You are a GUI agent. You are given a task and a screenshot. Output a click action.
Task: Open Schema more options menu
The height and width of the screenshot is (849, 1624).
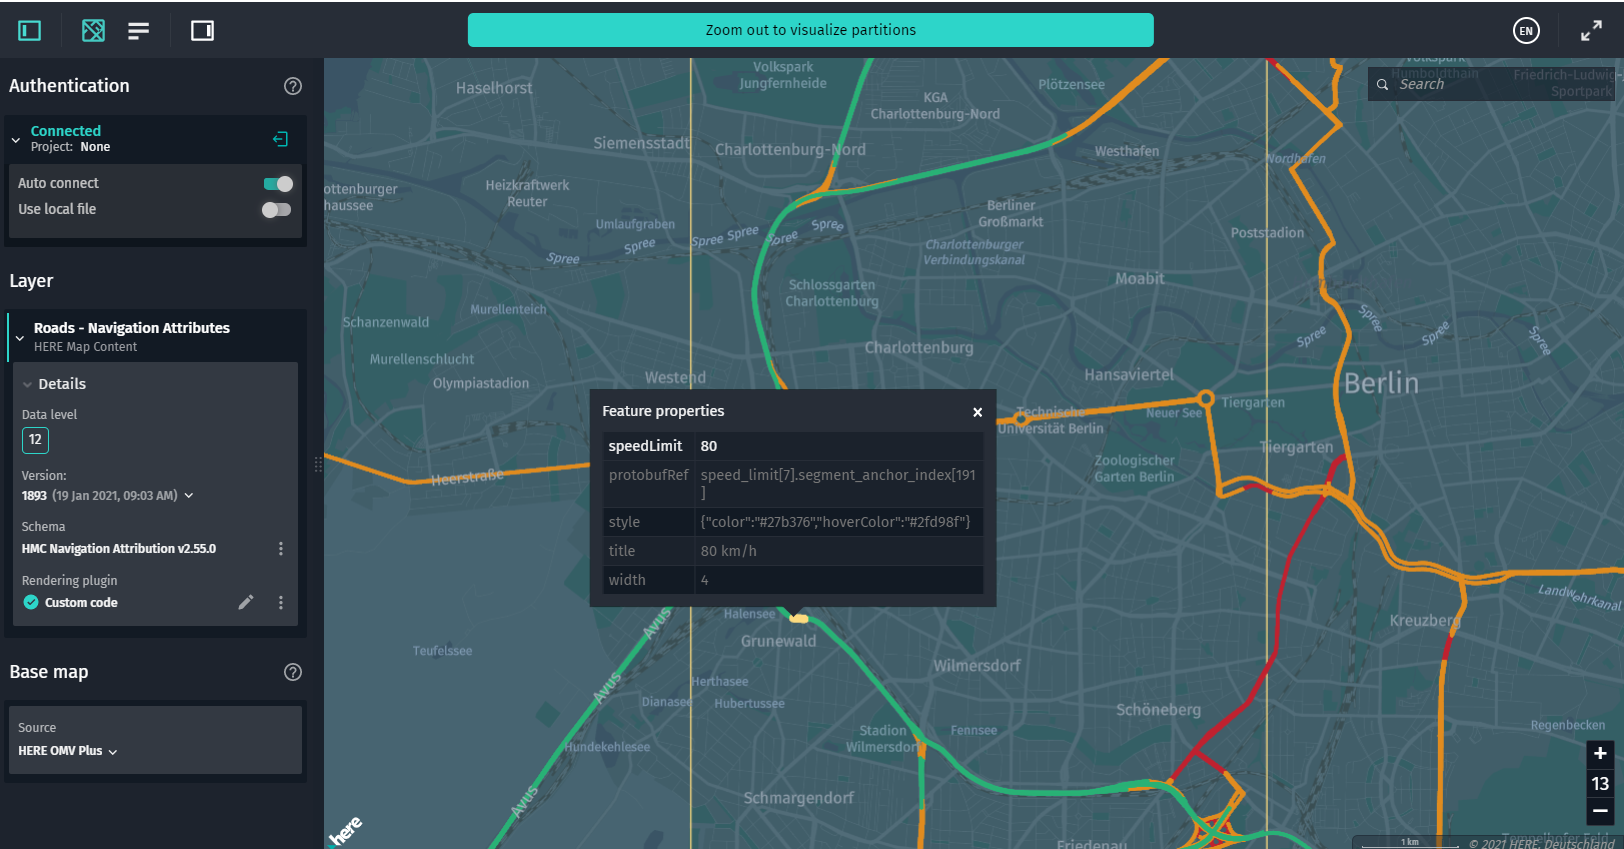[281, 548]
